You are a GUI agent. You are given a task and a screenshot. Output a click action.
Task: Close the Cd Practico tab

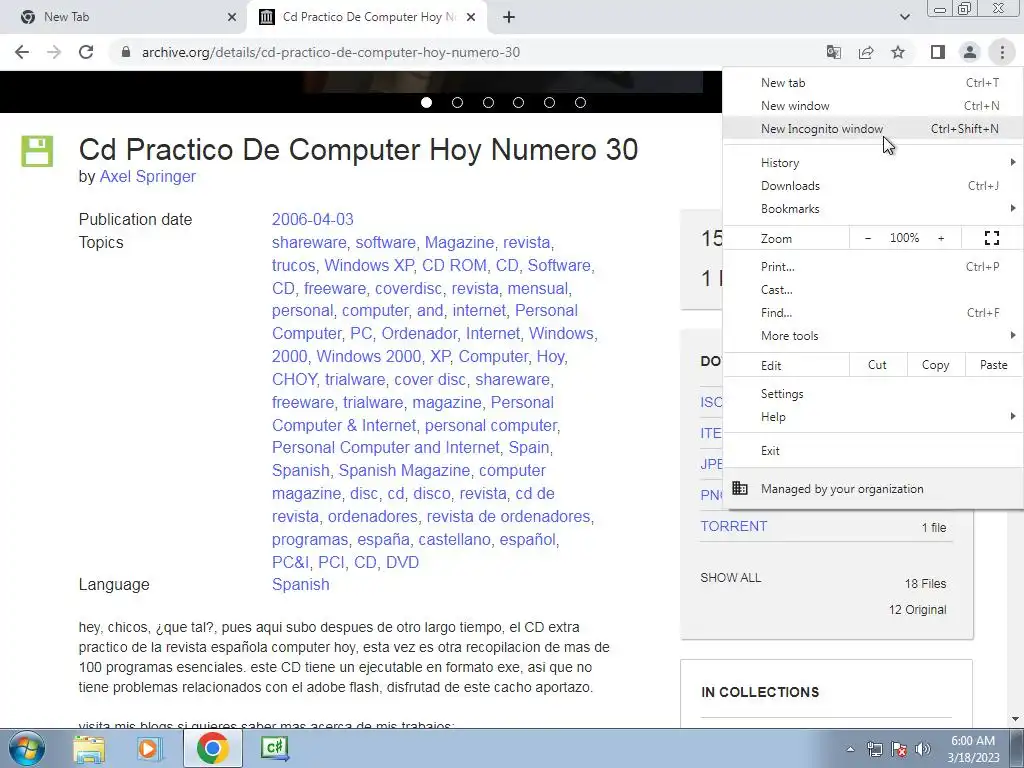tap(471, 17)
